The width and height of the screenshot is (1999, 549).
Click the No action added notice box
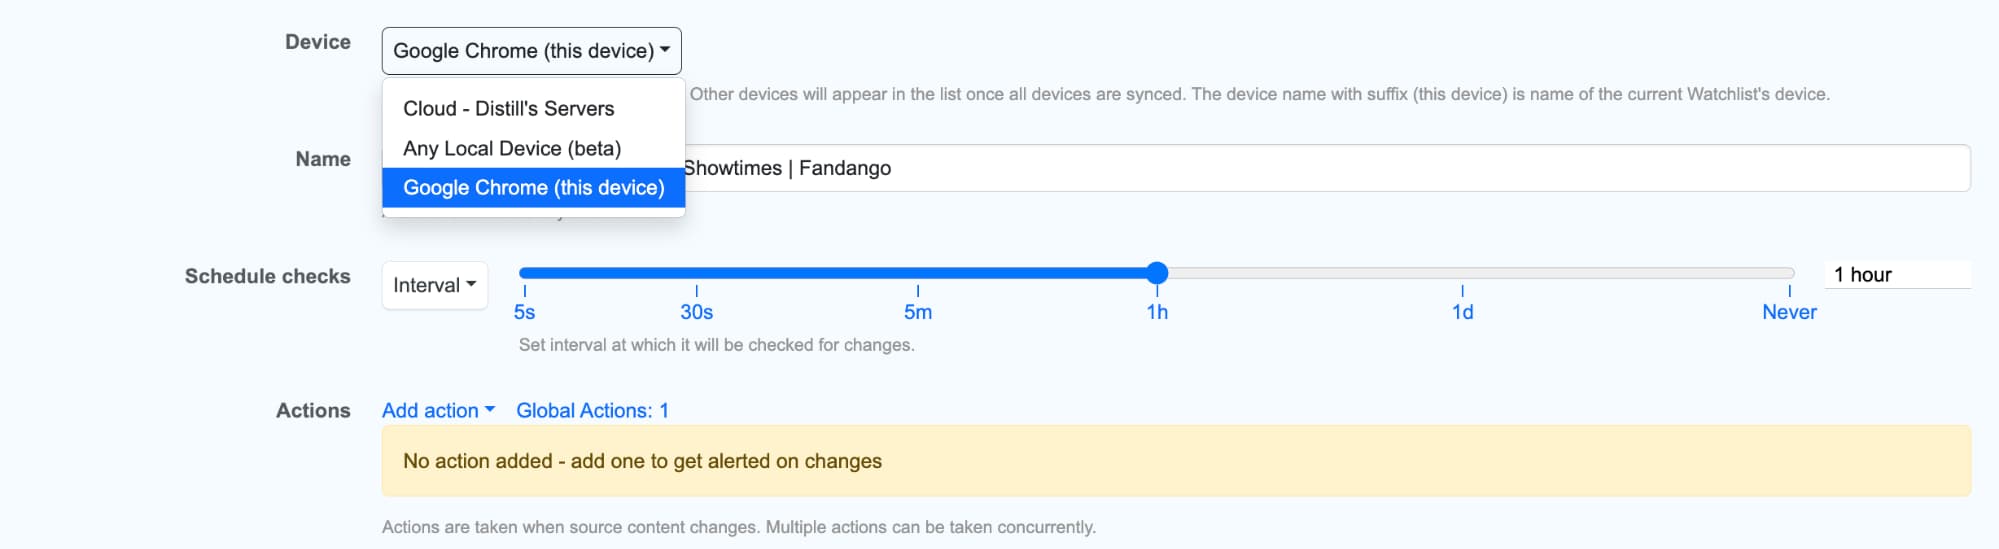point(1175,461)
